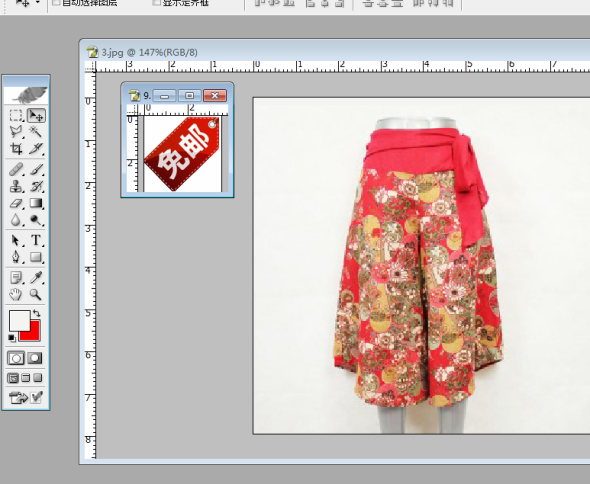Click the 3.jpg document title bar
Viewport: 590px width, 484px height.
(335, 52)
